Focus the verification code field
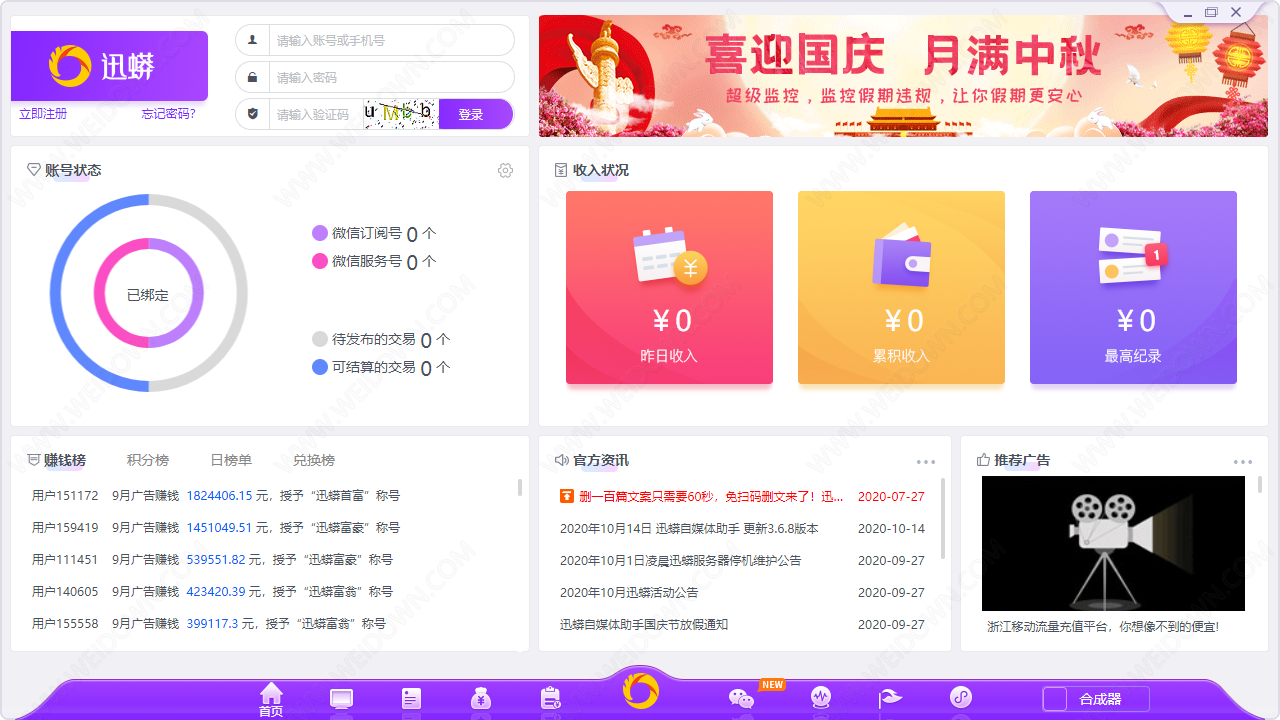Screen dimensions: 1280x720 pyautogui.click(x=317, y=114)
